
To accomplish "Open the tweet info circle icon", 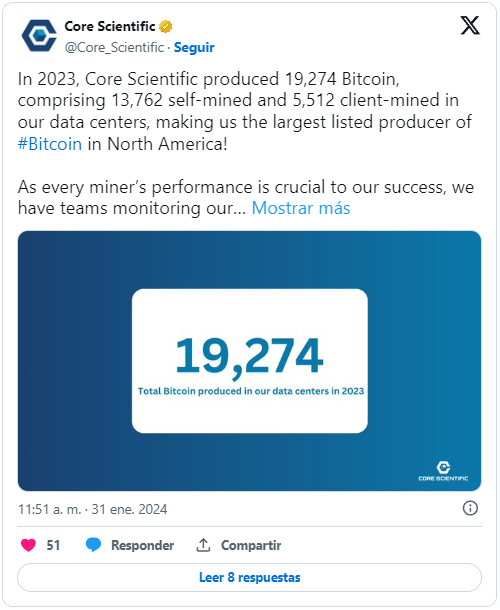I will pos(470,508).
